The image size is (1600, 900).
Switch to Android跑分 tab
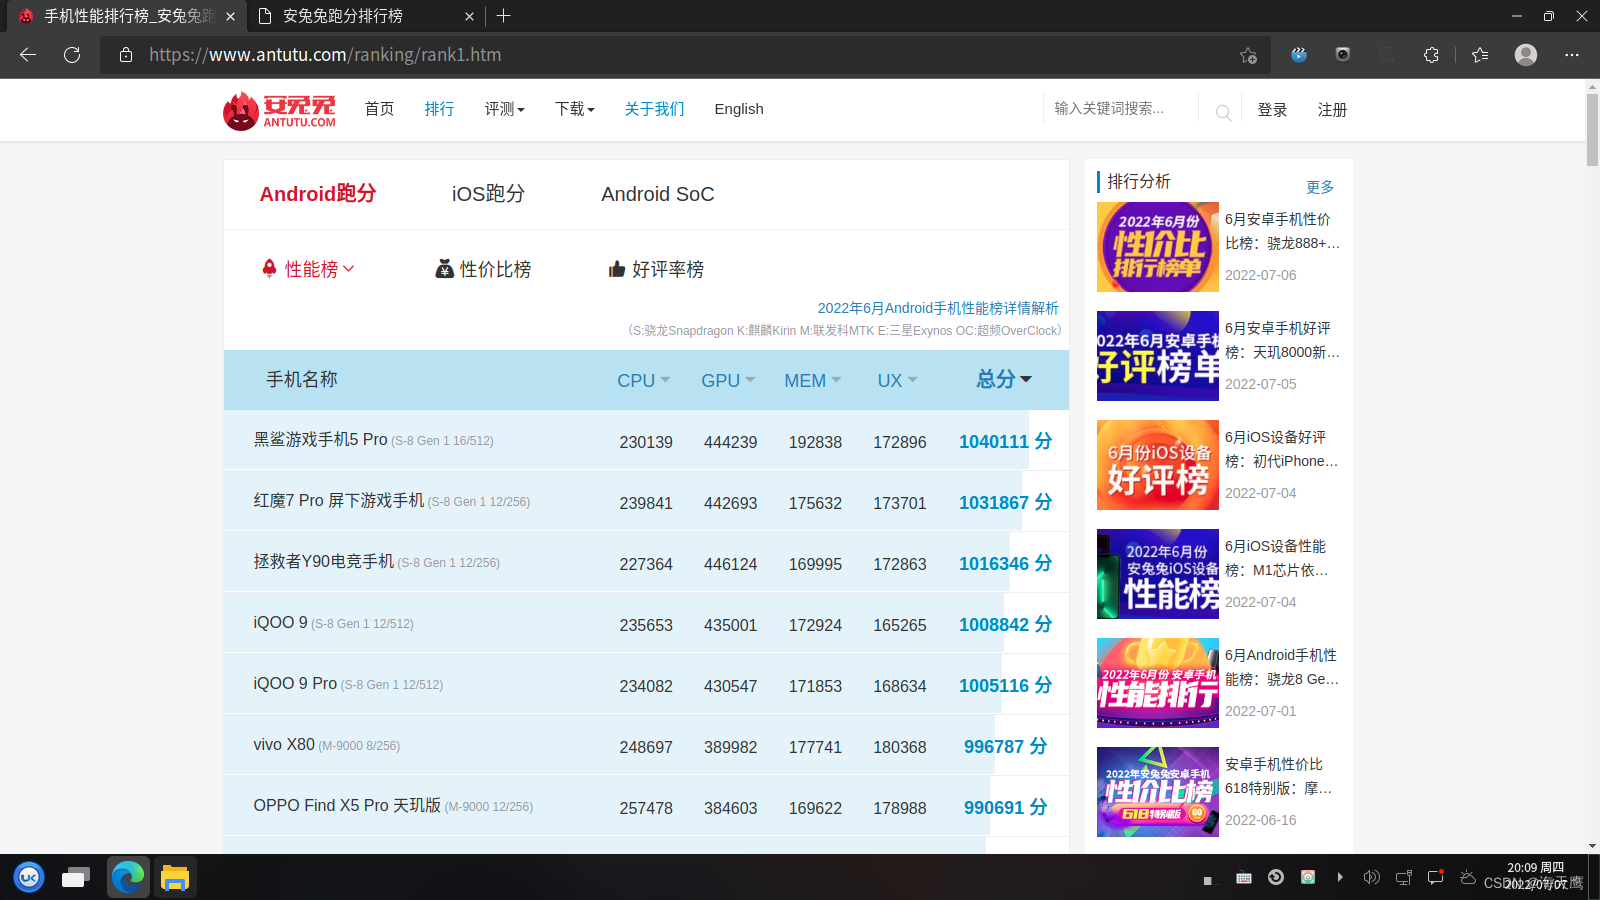[318, 194]
